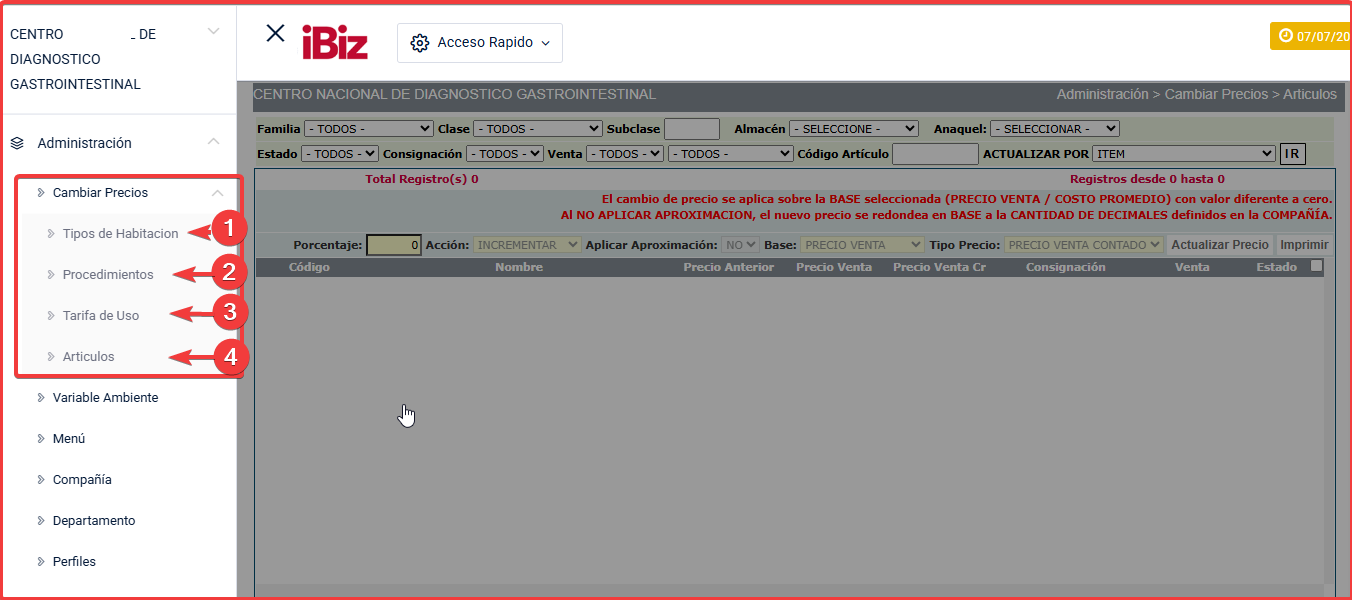This screenshot has width=1352, height=600.
Task: Click the Precio Venta column header
Action: 834,267
